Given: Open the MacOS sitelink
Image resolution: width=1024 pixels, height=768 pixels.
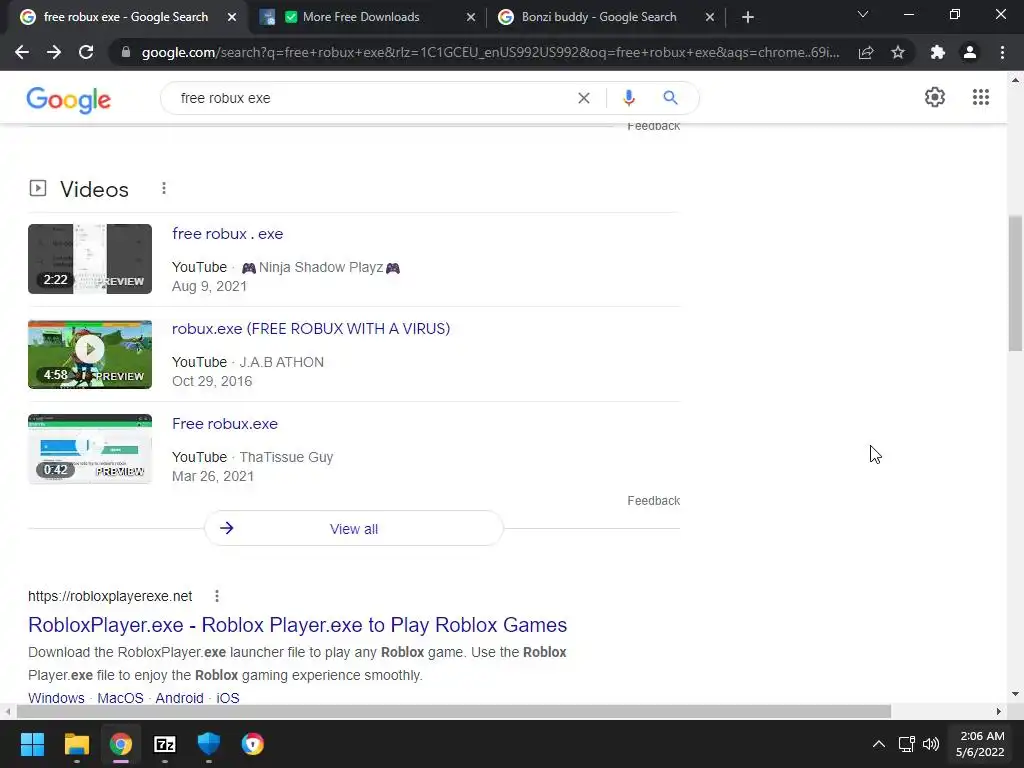Looking at the screenshot, I should 120,697.
